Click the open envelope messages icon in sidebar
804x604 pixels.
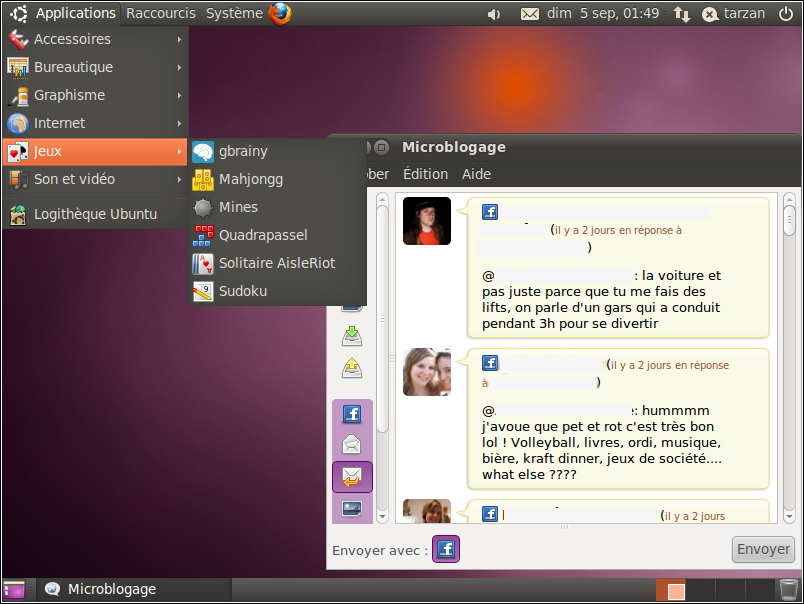click(352, 445)
